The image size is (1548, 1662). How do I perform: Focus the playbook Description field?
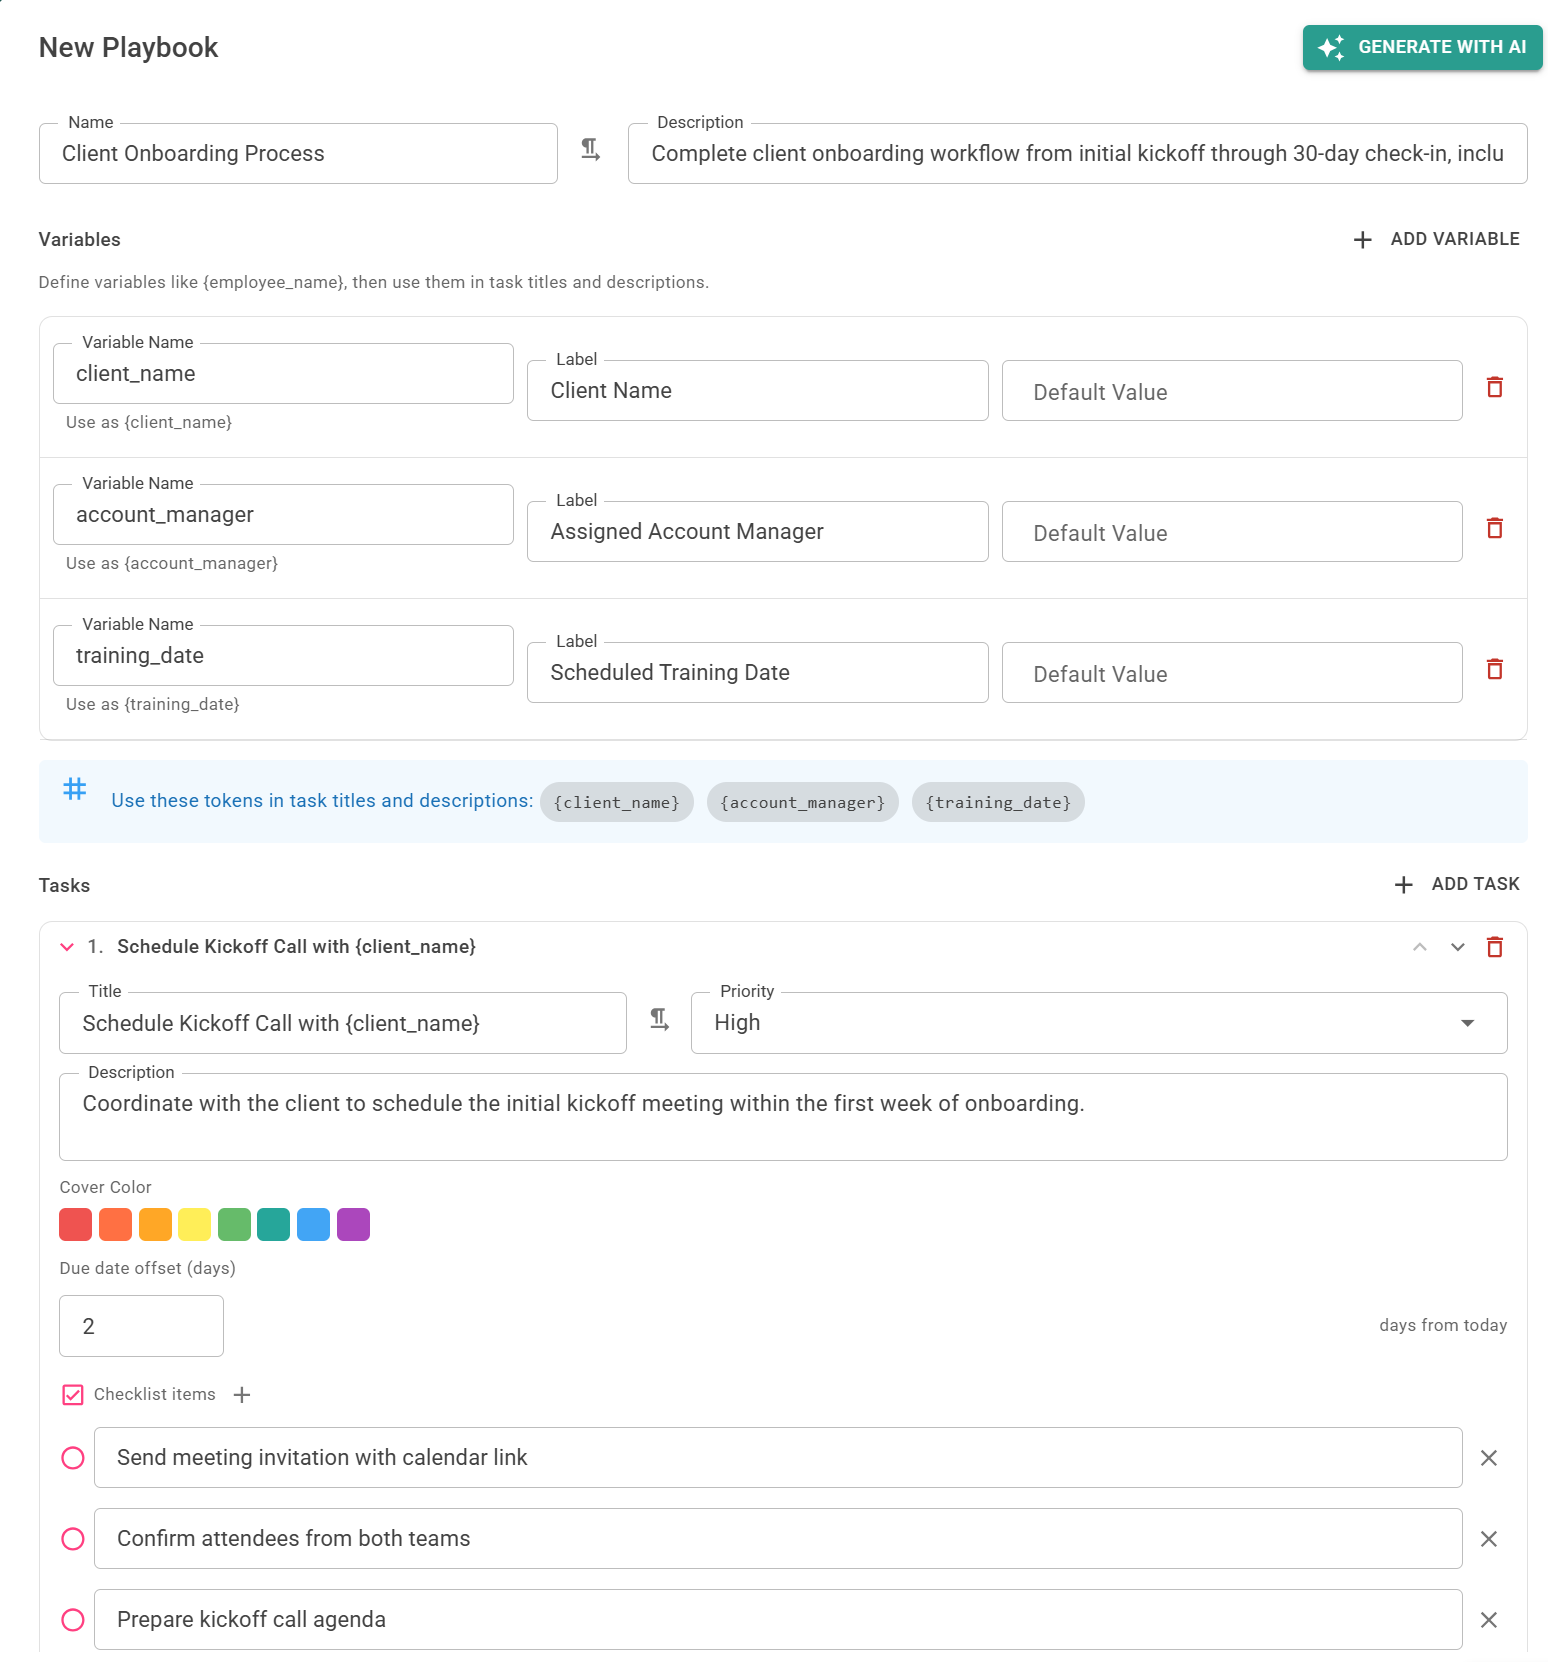[1078, 153]
